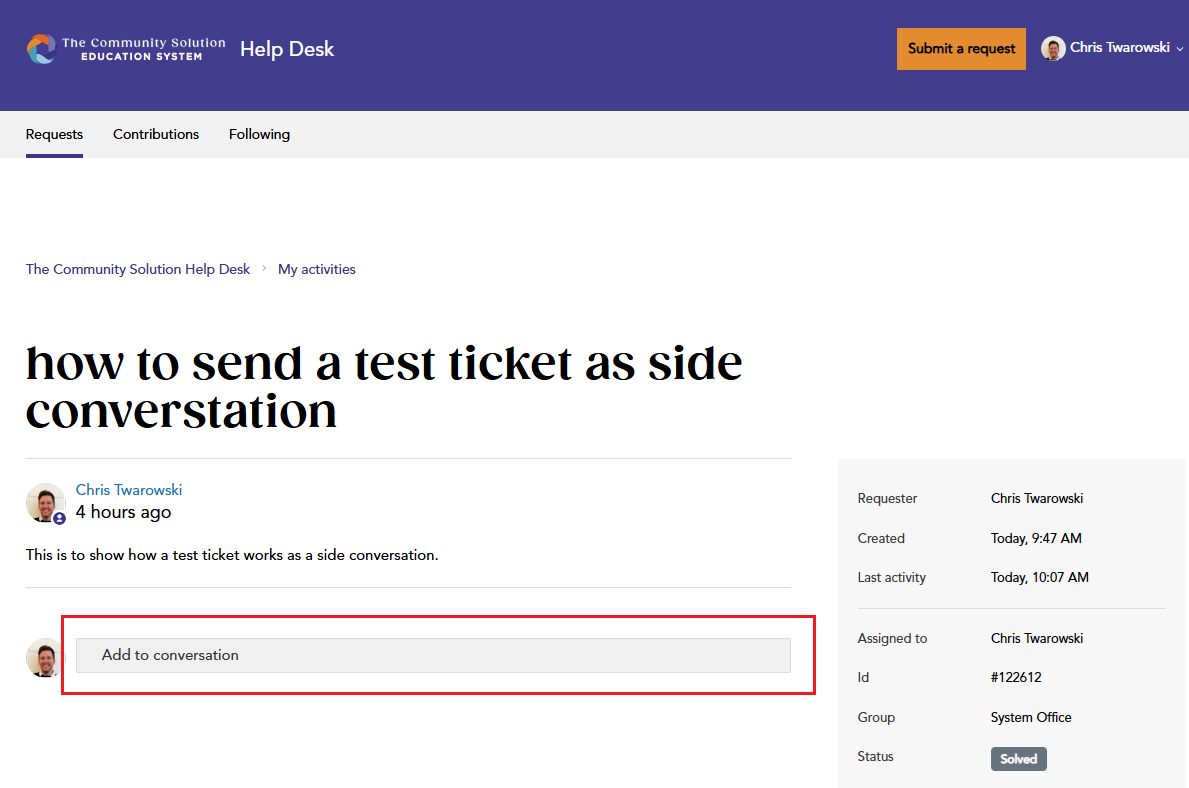
Task: Click the Chris Twarowski name in header
Action: click(1119, 48)
